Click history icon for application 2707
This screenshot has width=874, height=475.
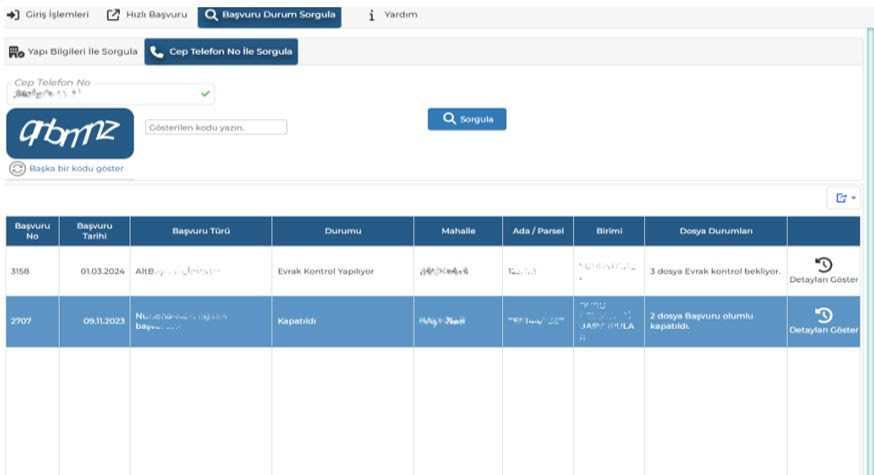(x=824, y=315)
